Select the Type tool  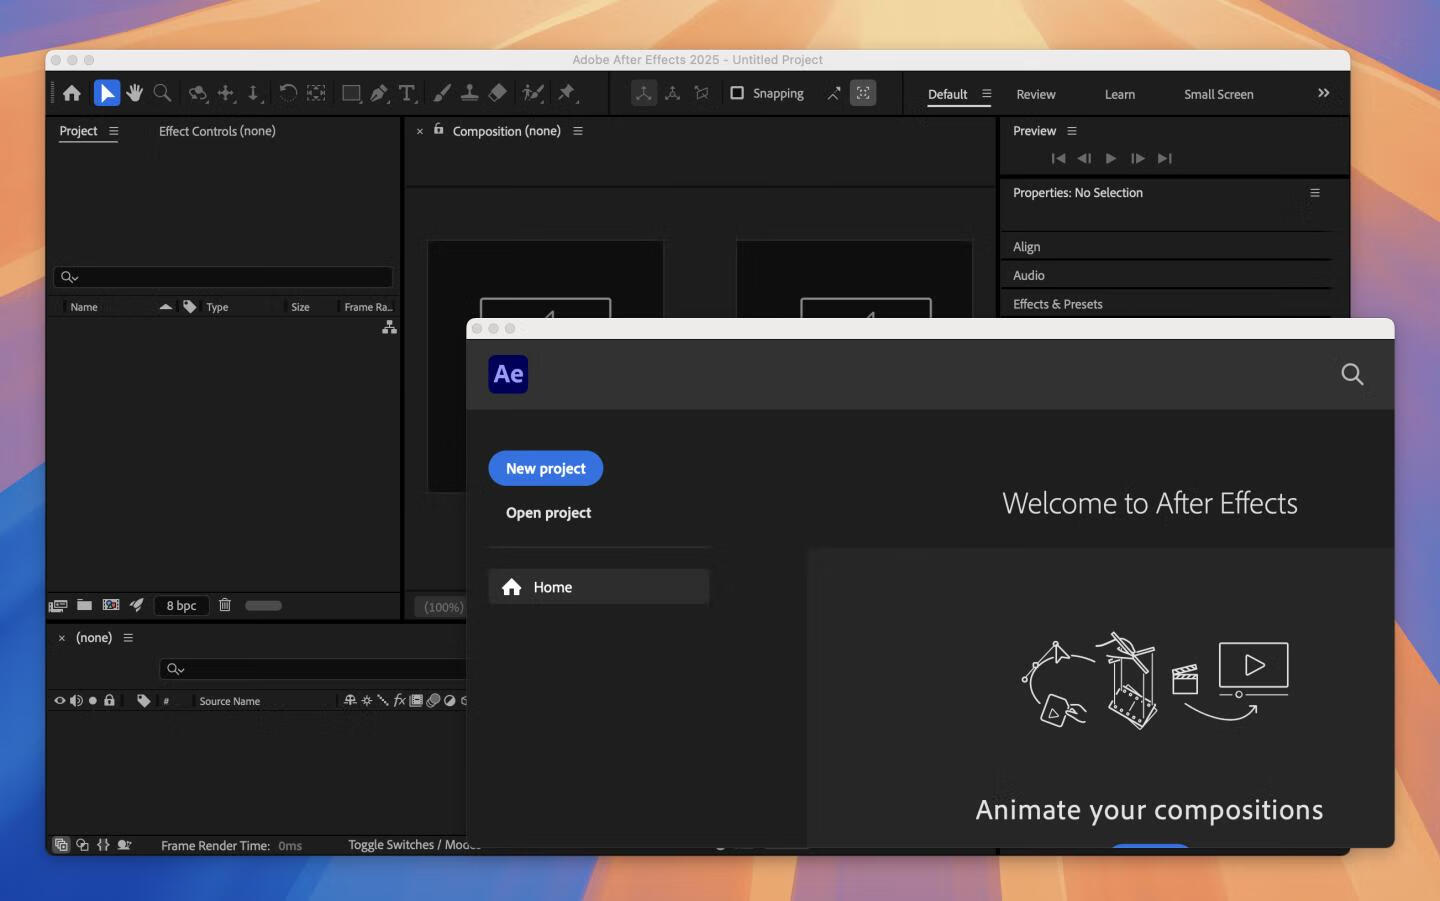[x=407, y=93]
